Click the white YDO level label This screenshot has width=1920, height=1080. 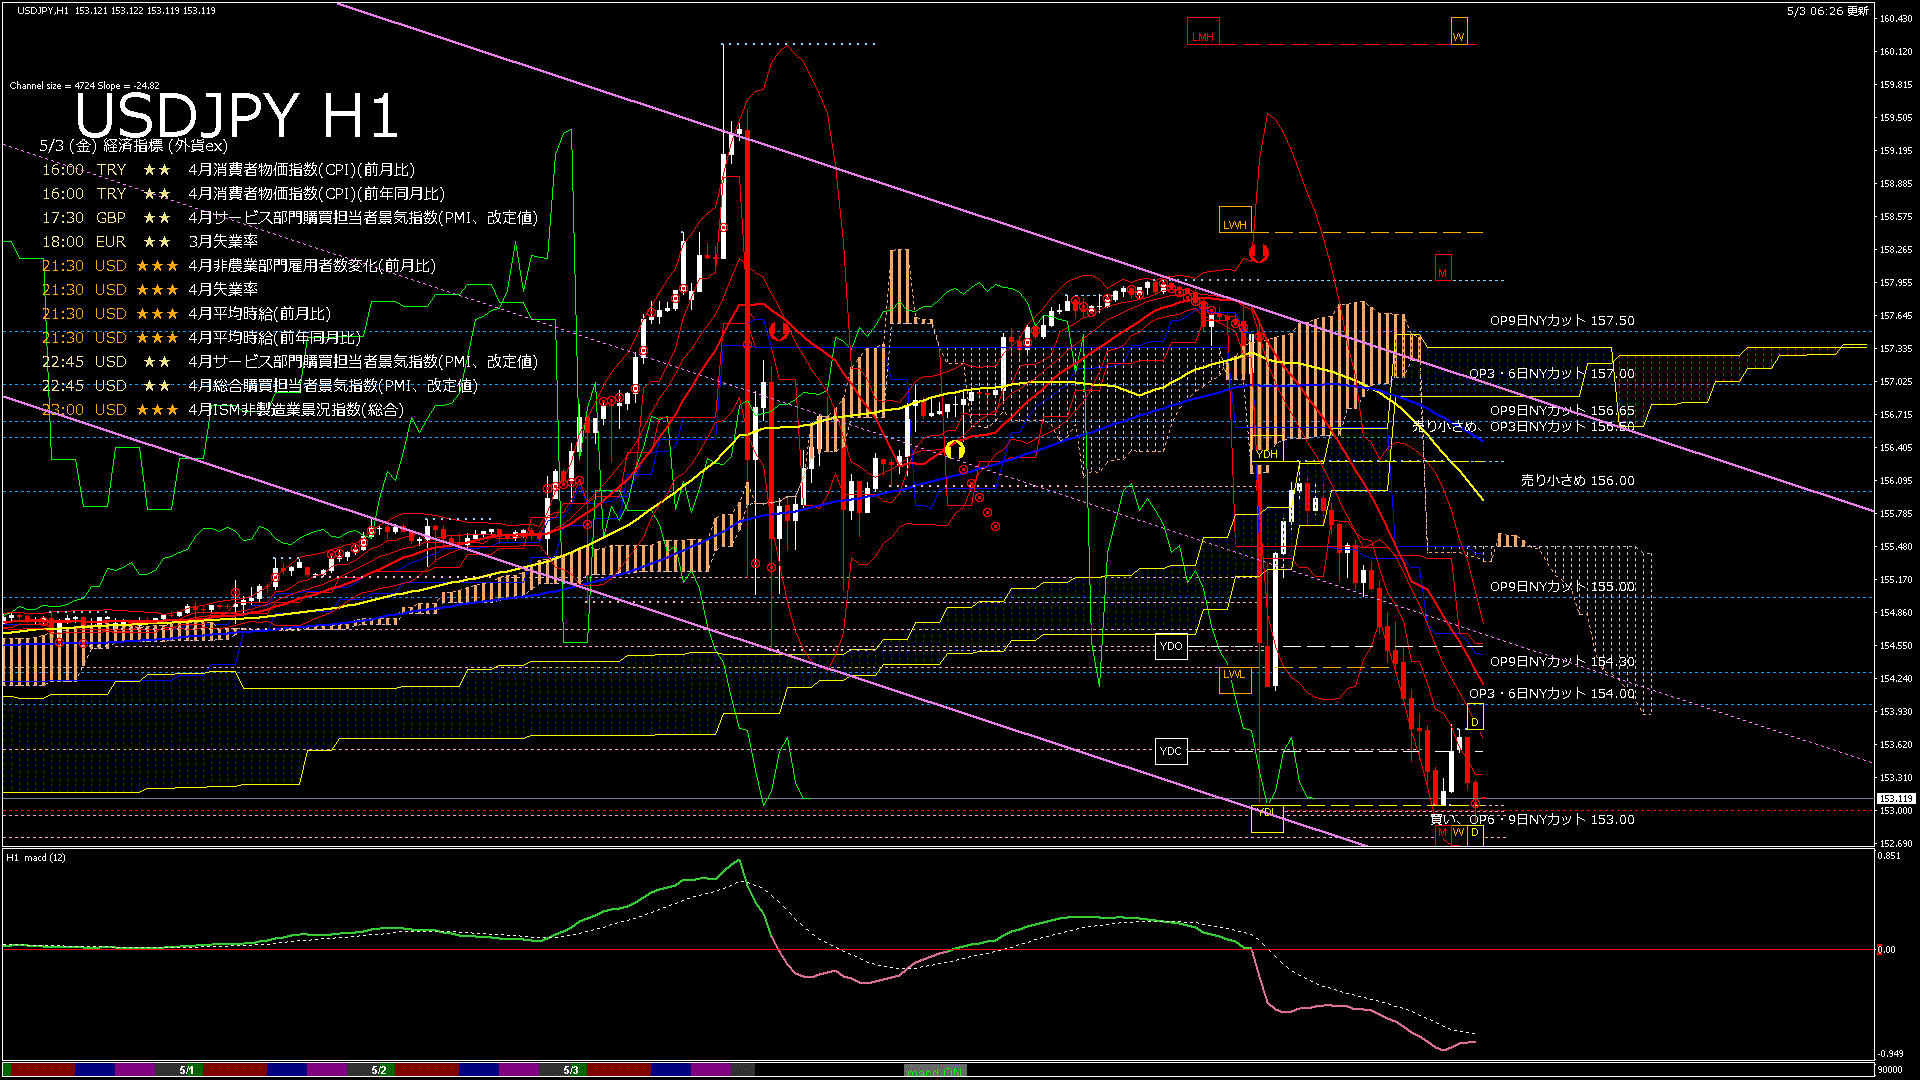coord(1171,647)
